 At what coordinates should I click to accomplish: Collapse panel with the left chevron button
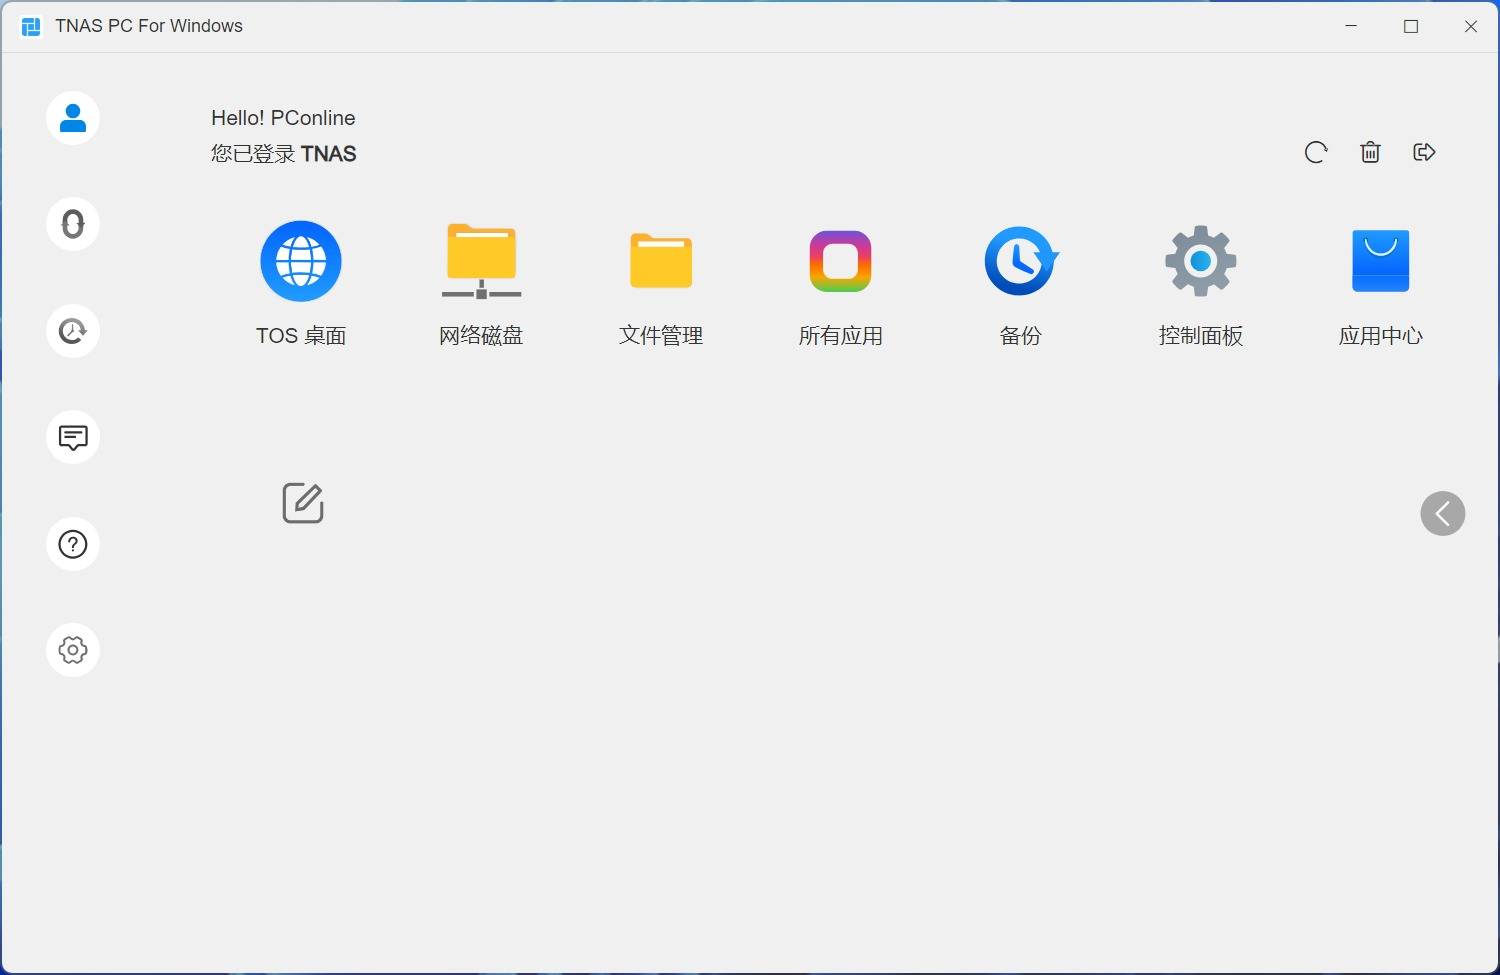pyautogui.click(x=1443, y=514)
